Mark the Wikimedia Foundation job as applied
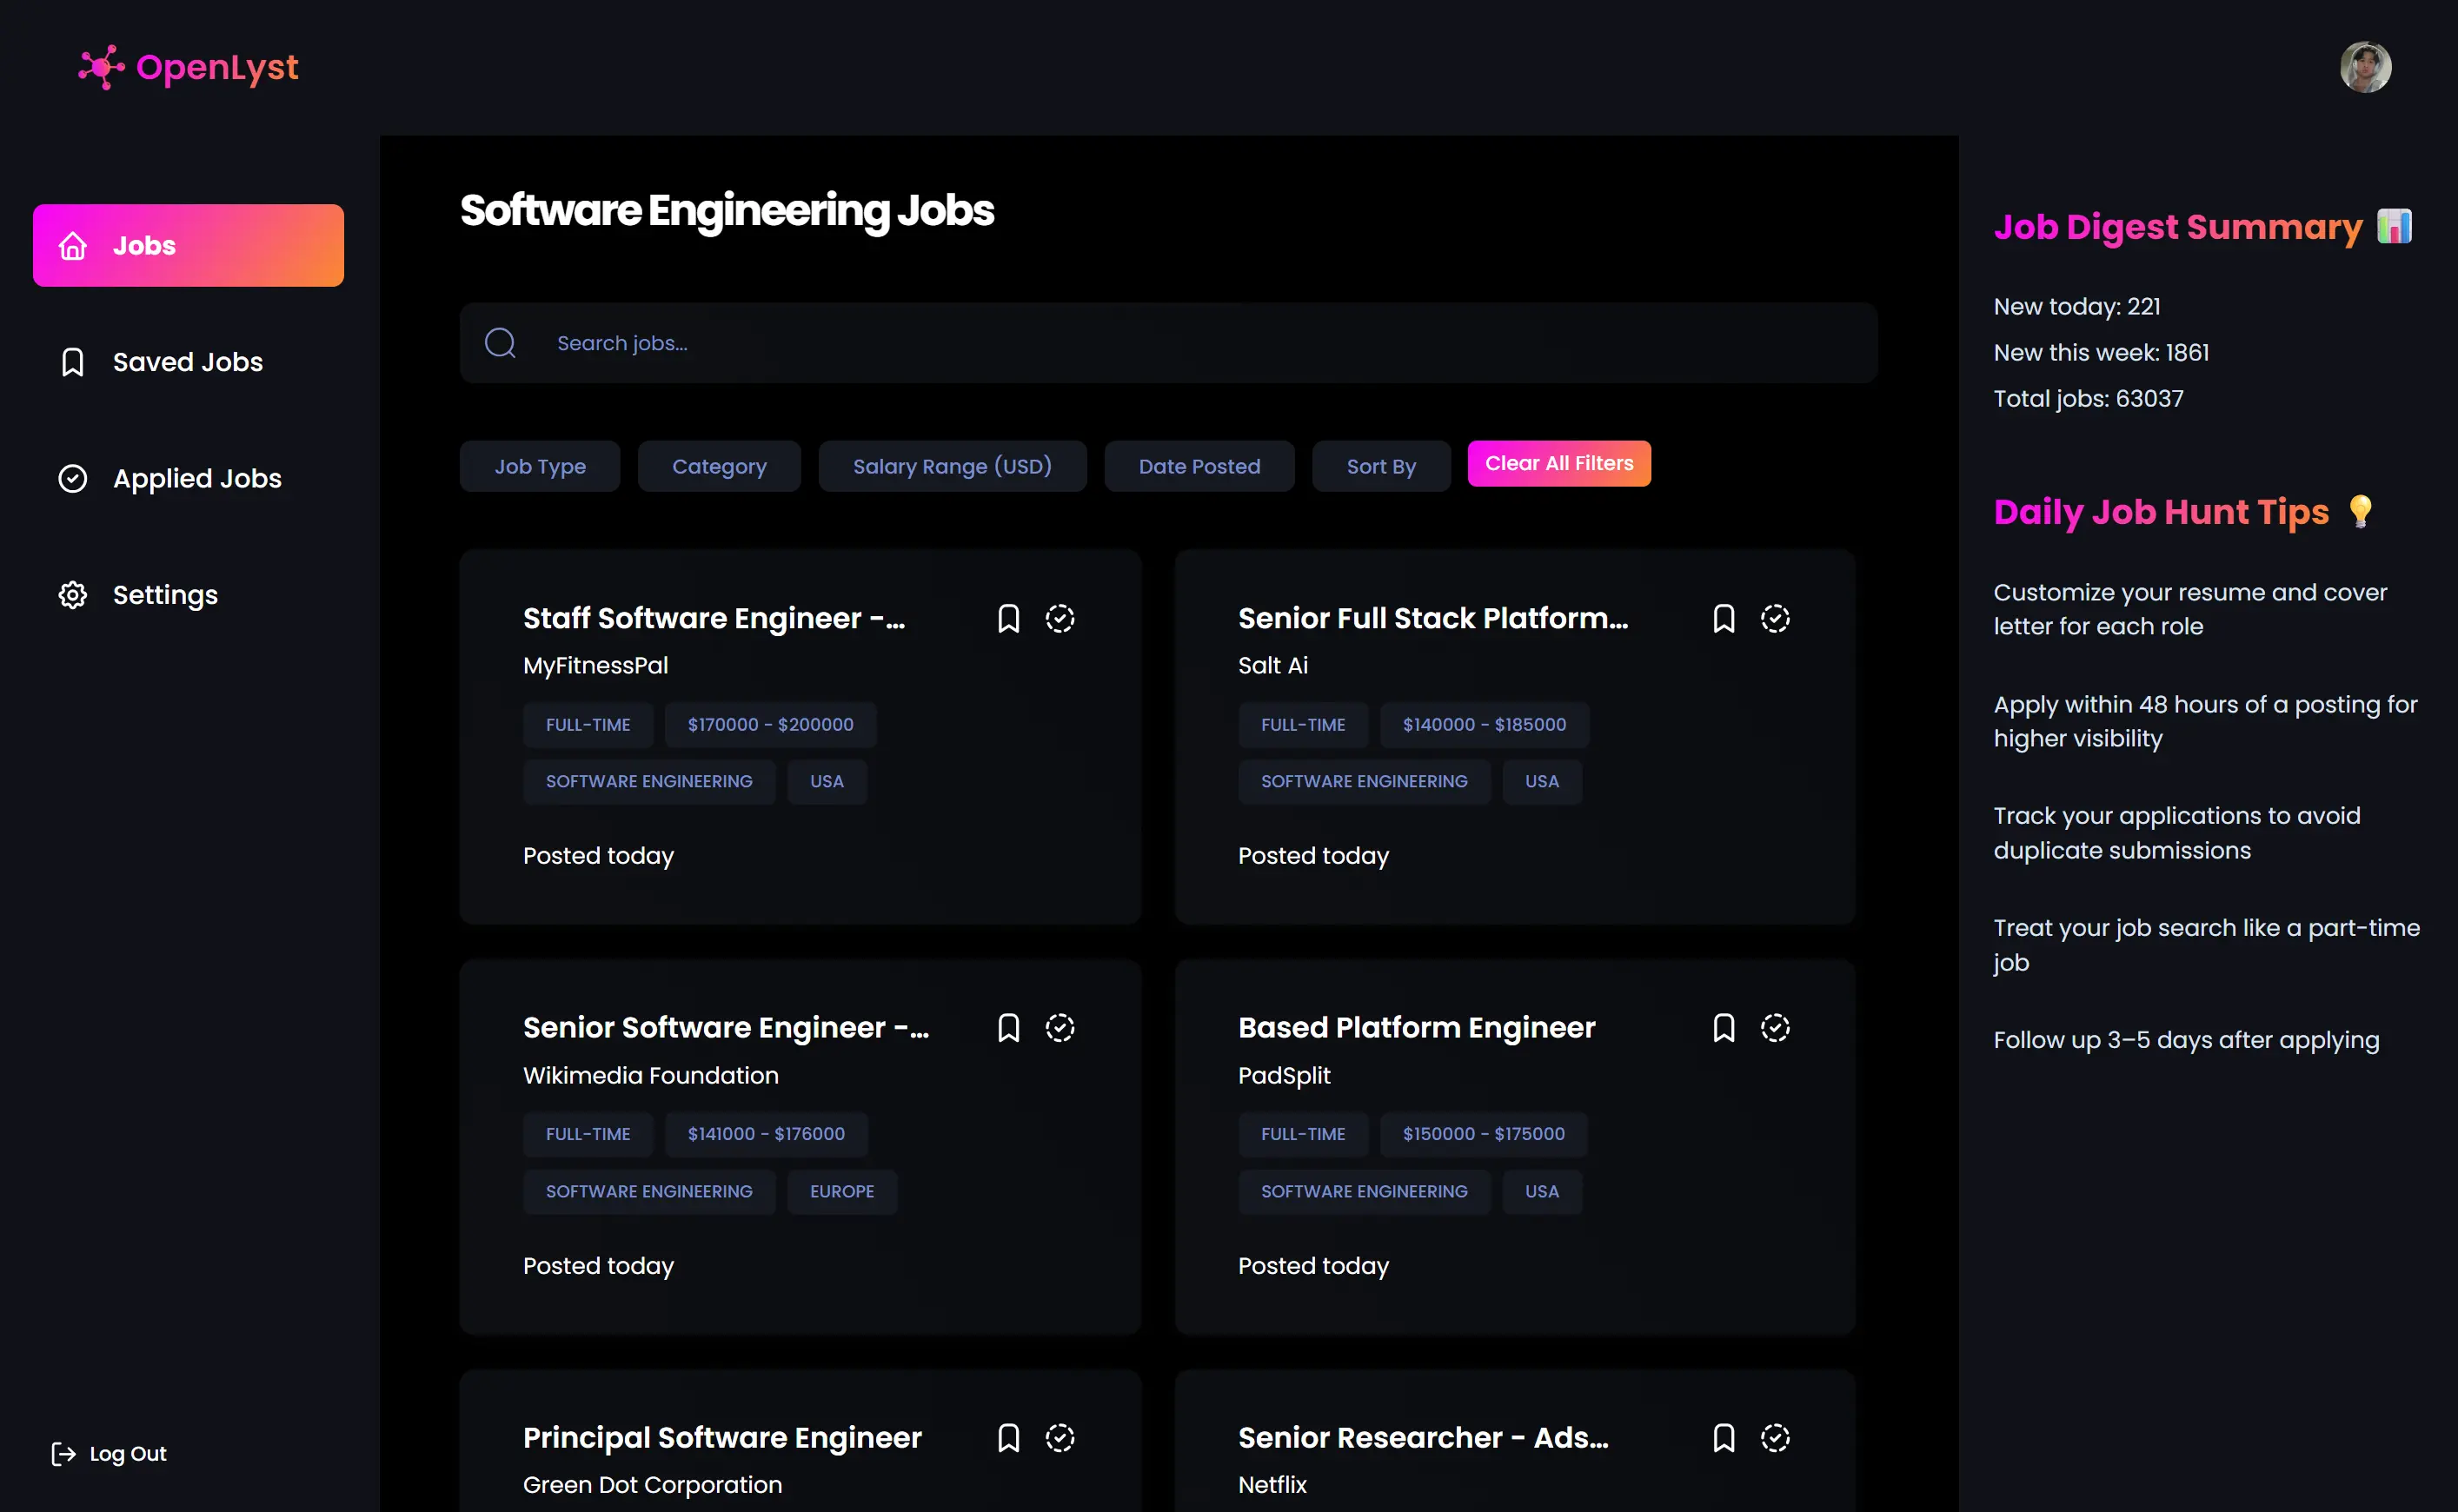Viewport: 2458px width, 1512px height. point(1060,1027)
